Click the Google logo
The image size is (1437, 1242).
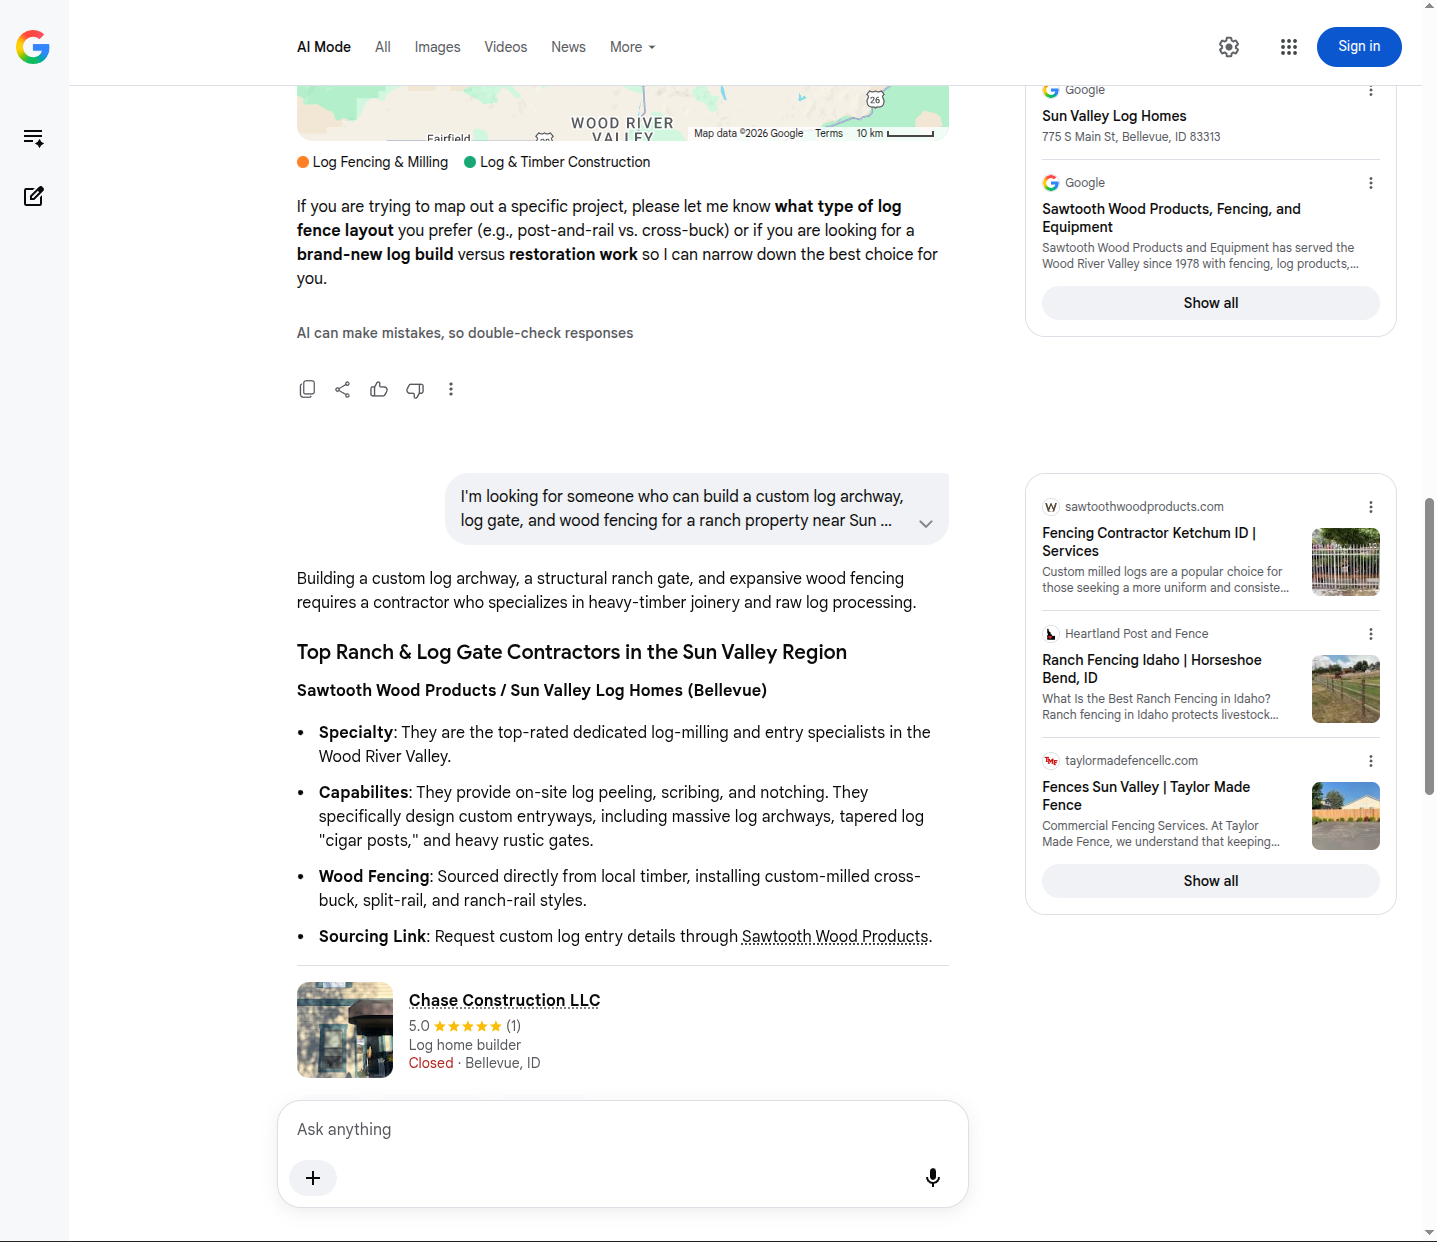[x=33, y=47]
